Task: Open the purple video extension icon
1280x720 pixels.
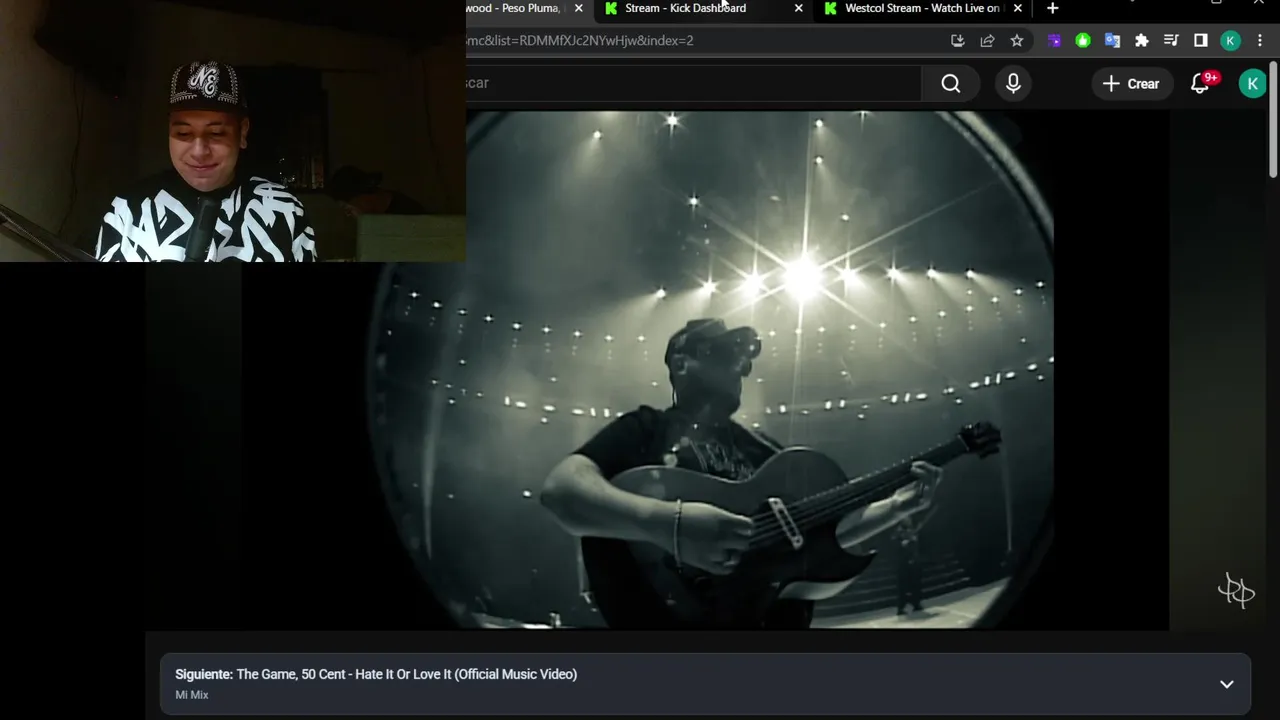Action: [1054, 40]
